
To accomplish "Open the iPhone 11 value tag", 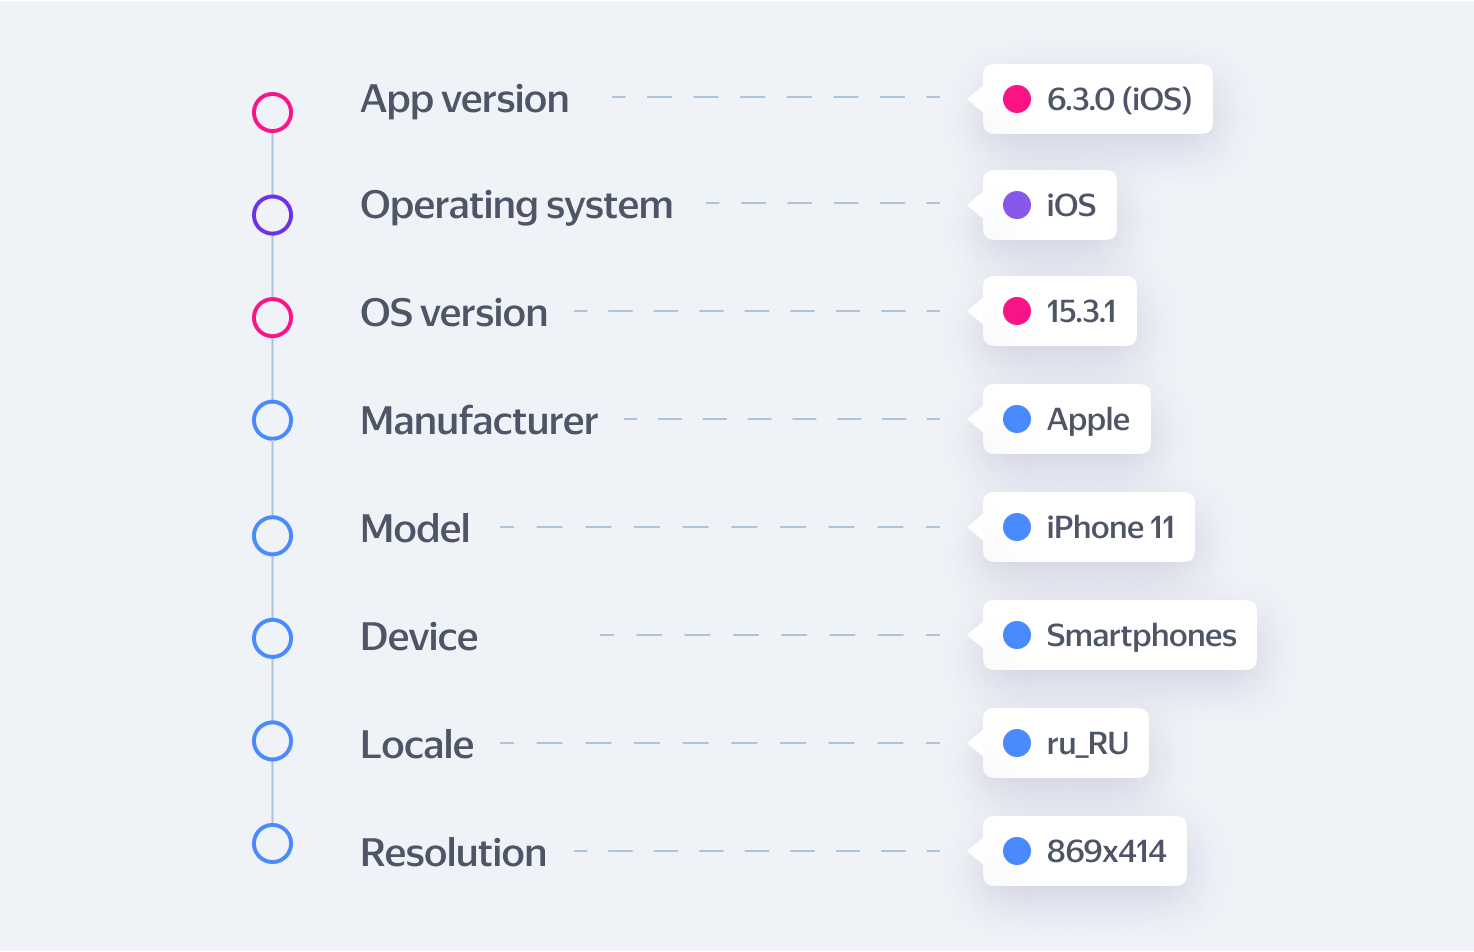I will pos(1089,527).
